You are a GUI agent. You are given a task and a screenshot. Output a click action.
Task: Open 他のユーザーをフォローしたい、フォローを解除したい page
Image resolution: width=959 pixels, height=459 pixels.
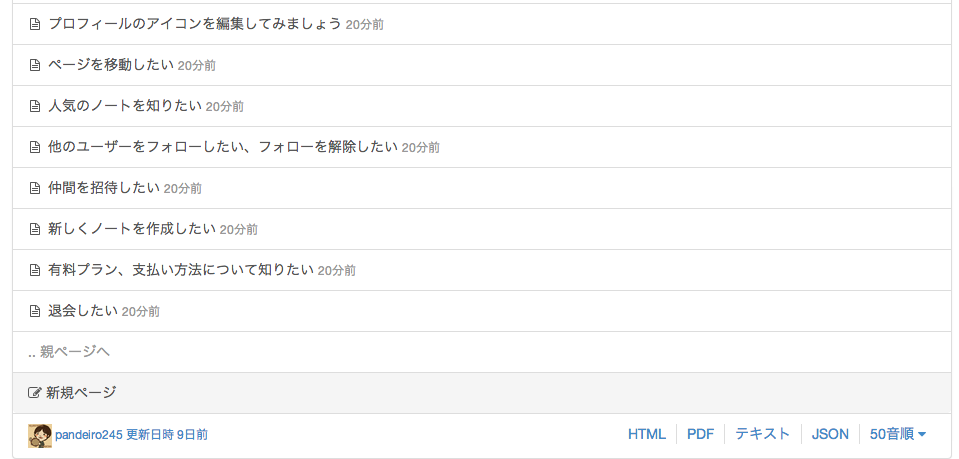(223, 147)
